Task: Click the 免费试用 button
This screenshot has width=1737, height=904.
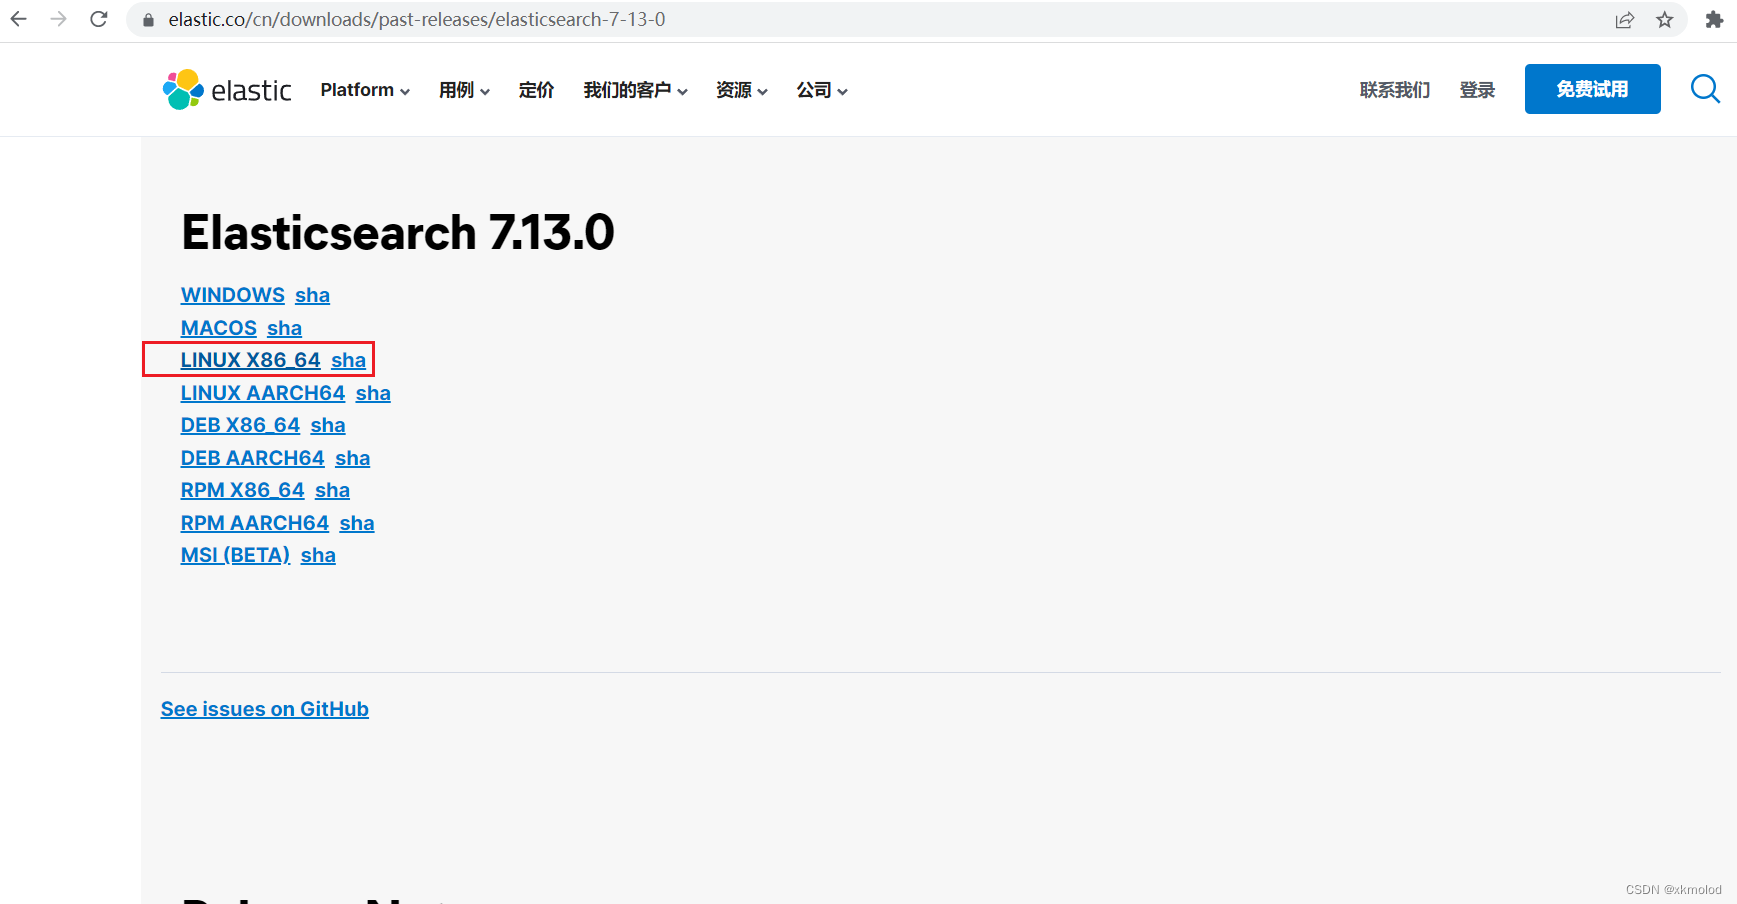Action: coord(1592,89)
